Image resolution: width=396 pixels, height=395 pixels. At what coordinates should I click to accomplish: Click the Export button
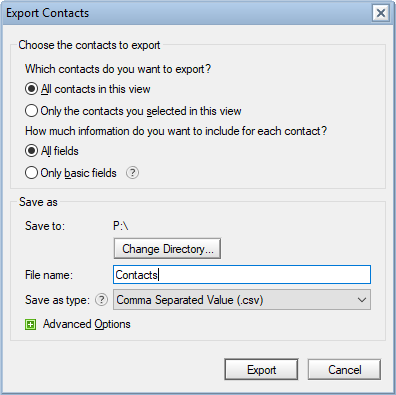click(x=261, y=370)
